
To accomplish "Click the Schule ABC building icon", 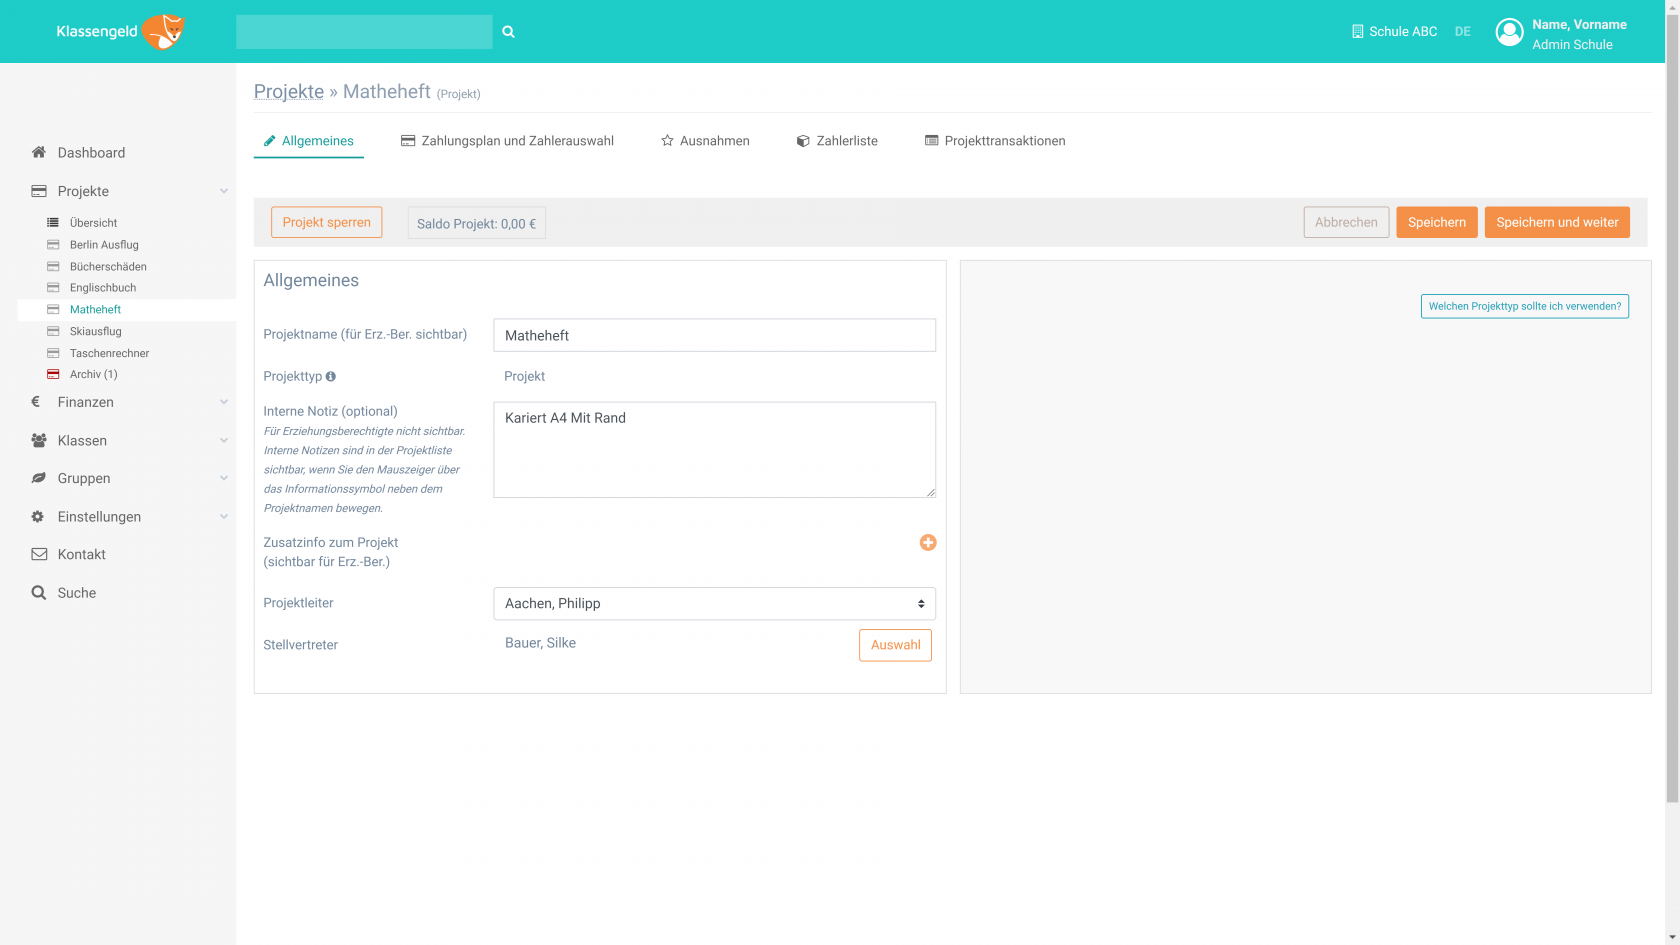I will point(1357,32).
